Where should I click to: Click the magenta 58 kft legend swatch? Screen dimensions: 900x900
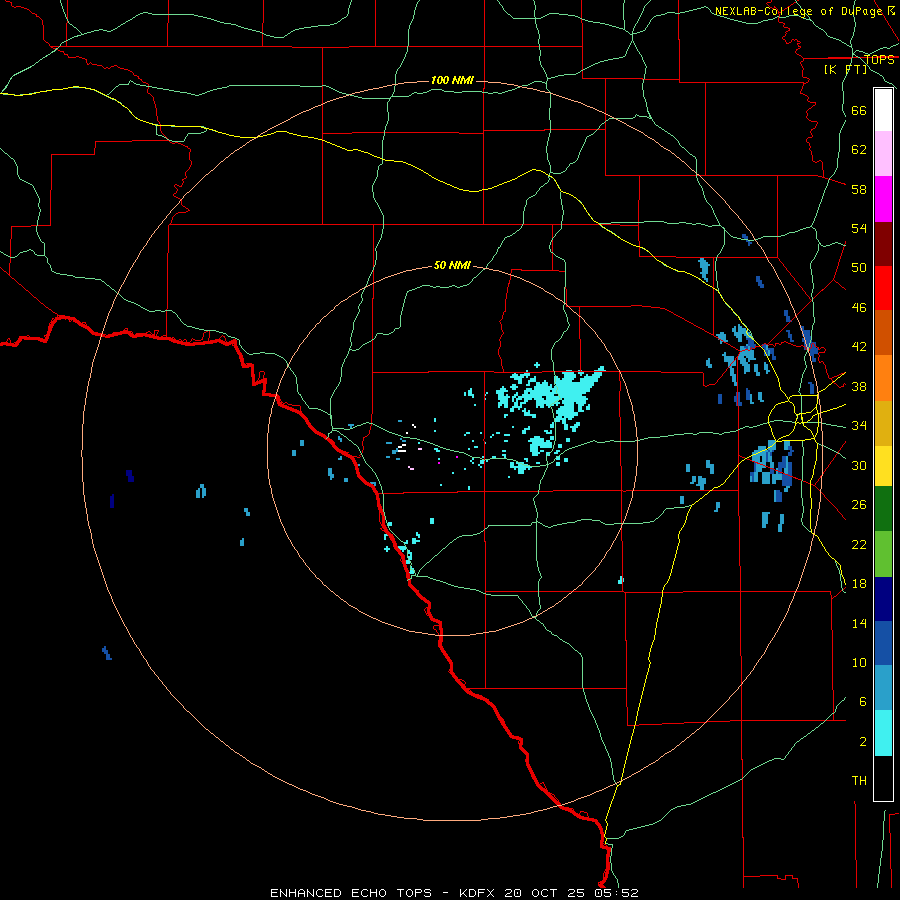(x=883, y=199)
